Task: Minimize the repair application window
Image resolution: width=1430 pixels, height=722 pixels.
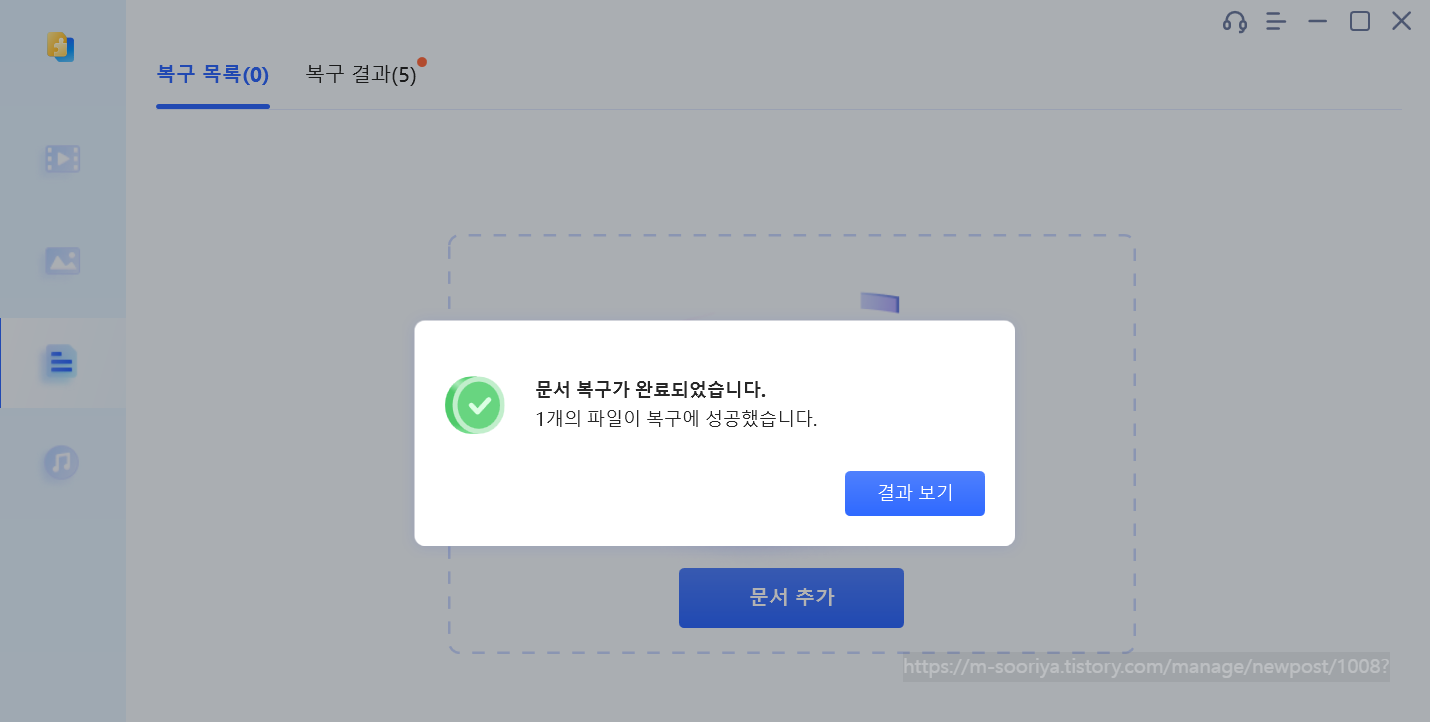Action: [1318, 21]
